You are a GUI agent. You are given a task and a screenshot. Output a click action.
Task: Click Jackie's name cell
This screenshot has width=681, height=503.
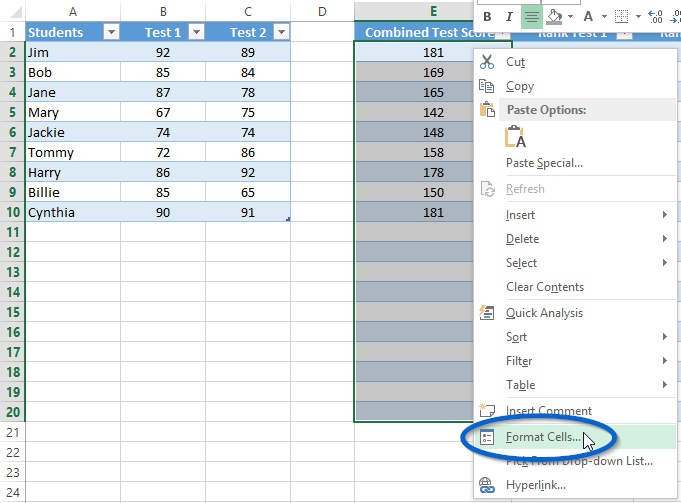(73, 132)
